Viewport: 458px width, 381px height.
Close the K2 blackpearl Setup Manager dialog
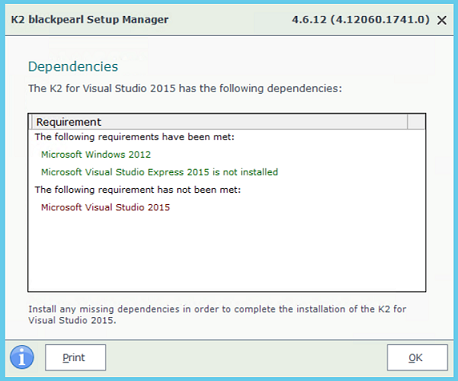(442, 20)
